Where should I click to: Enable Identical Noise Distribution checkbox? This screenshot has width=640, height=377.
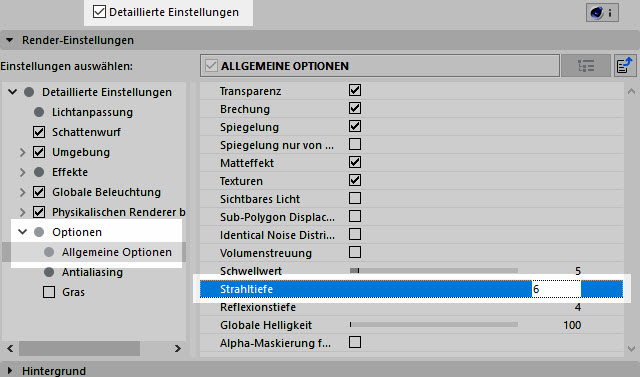pyautogui.click(x=355, y=234)
